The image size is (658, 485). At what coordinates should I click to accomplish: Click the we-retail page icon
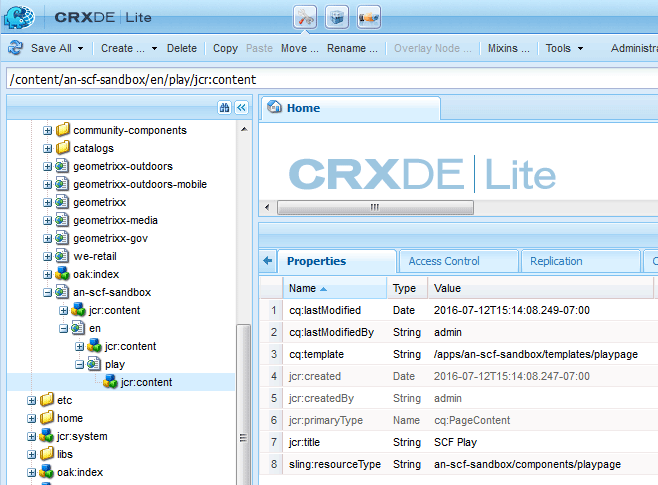click(62, 256)
